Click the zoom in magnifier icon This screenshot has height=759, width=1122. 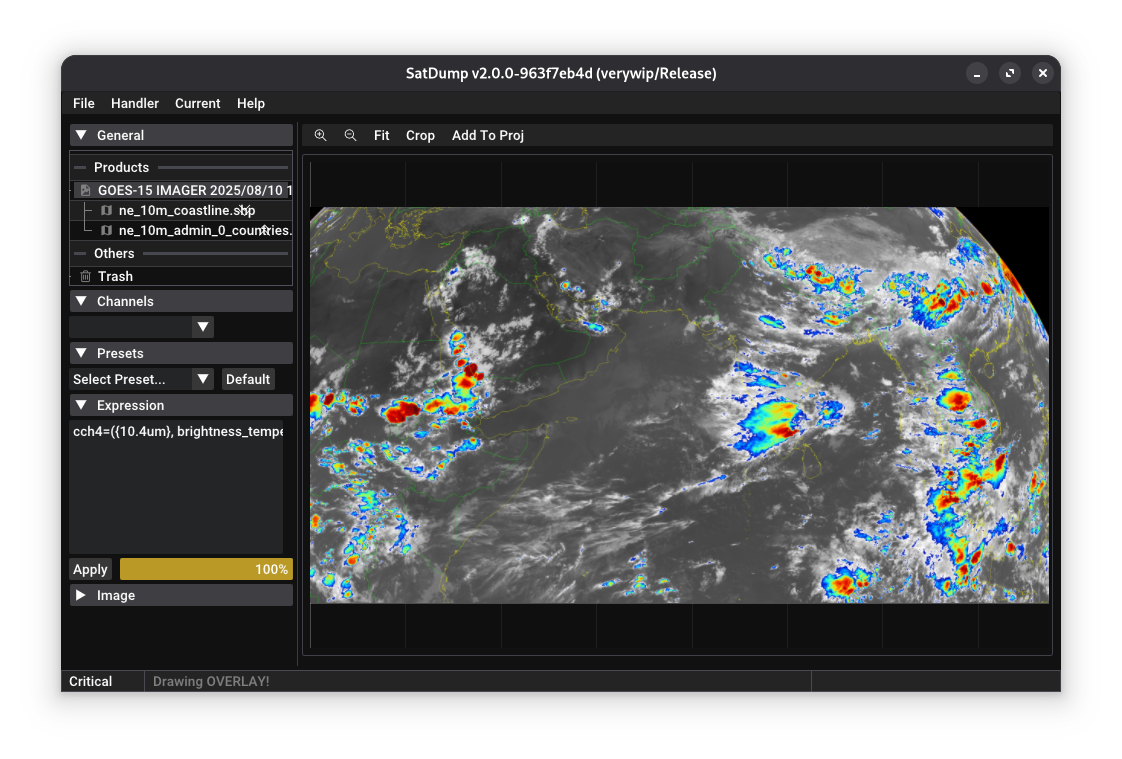point(320,135)
